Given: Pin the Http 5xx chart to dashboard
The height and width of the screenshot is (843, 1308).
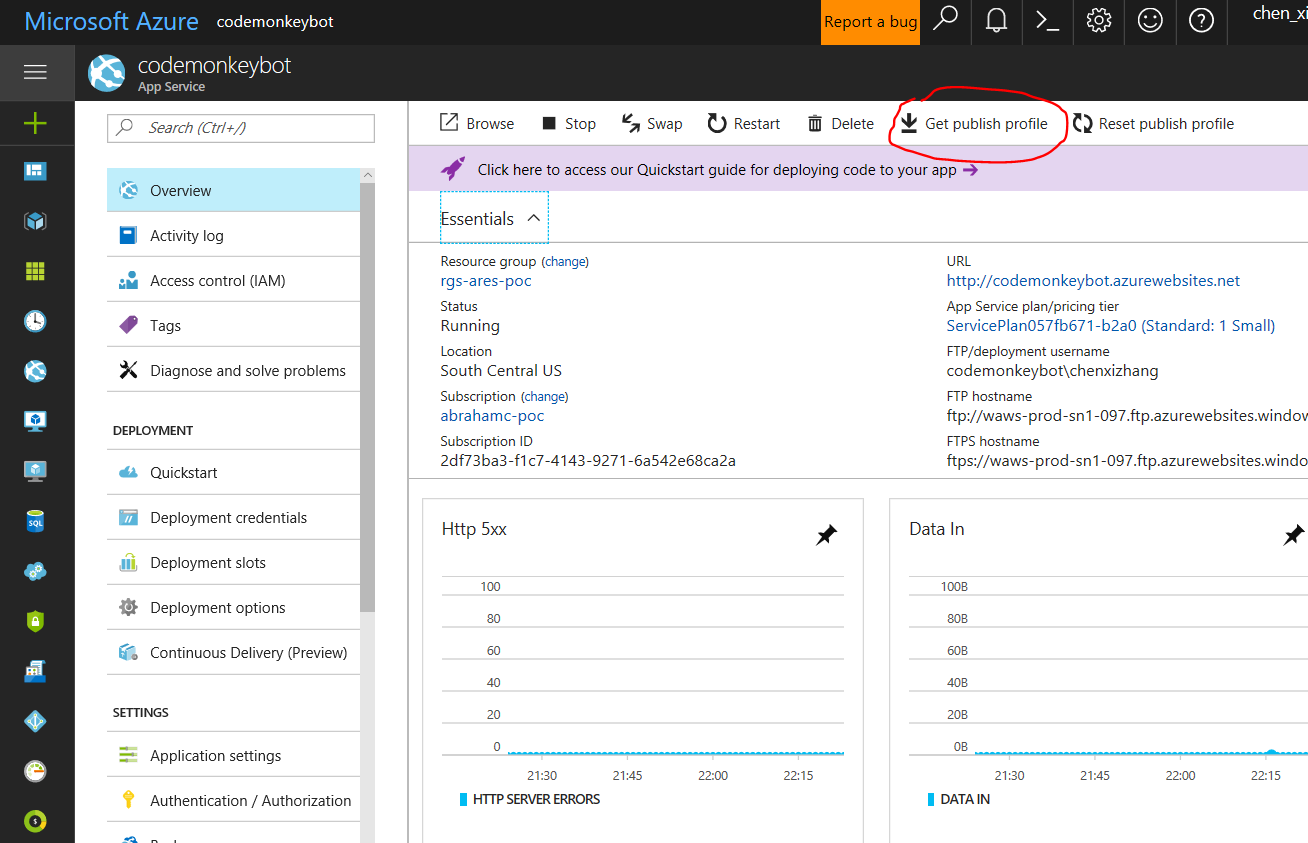Looking at the screenshot, I should tap(826, 535).
